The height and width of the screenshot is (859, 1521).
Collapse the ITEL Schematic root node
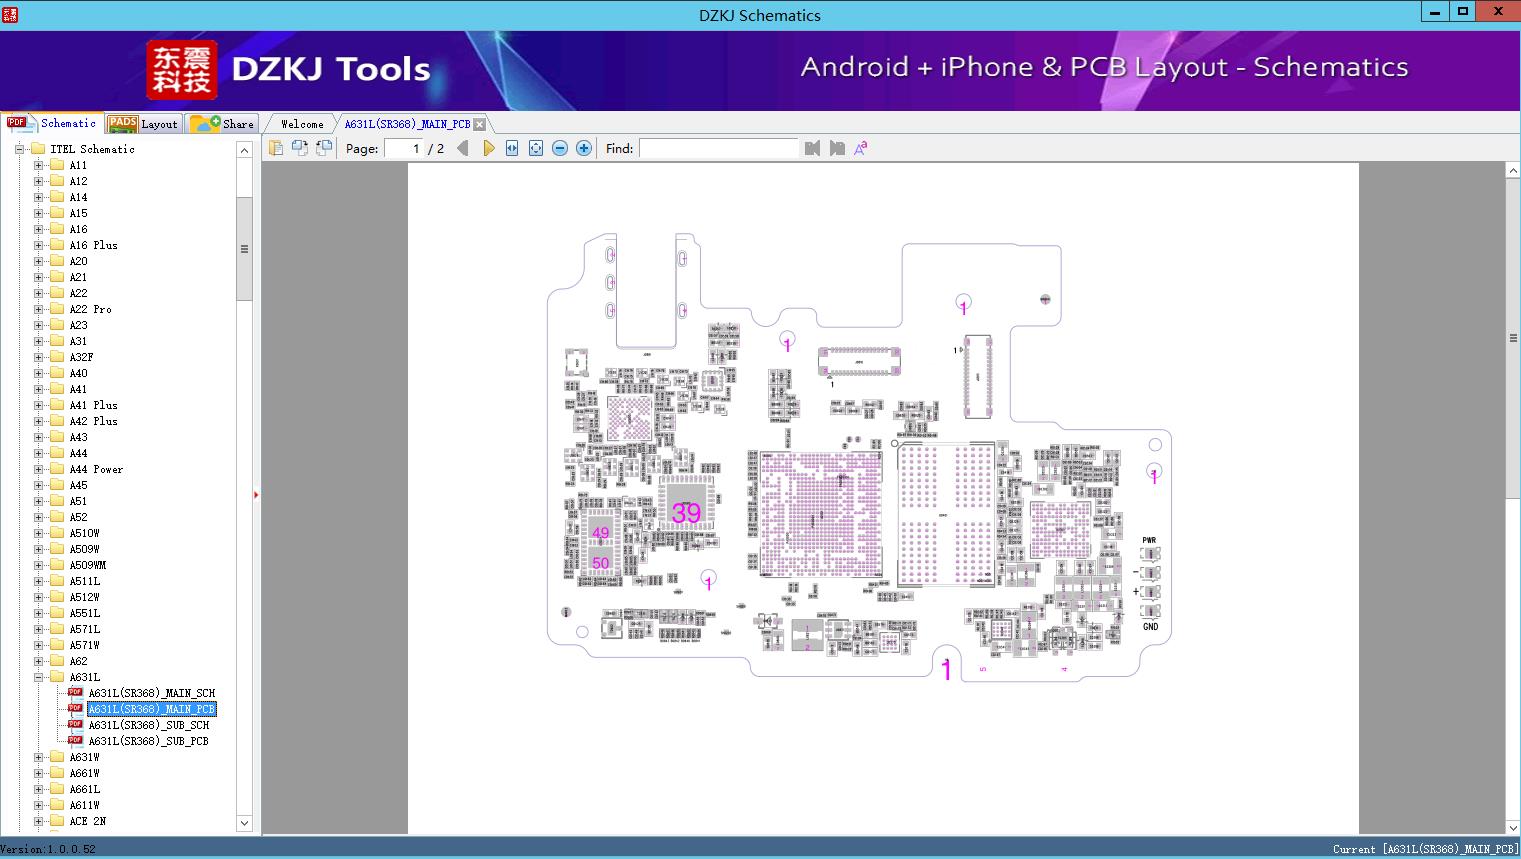pyautogui.click(x=19, y=149)
